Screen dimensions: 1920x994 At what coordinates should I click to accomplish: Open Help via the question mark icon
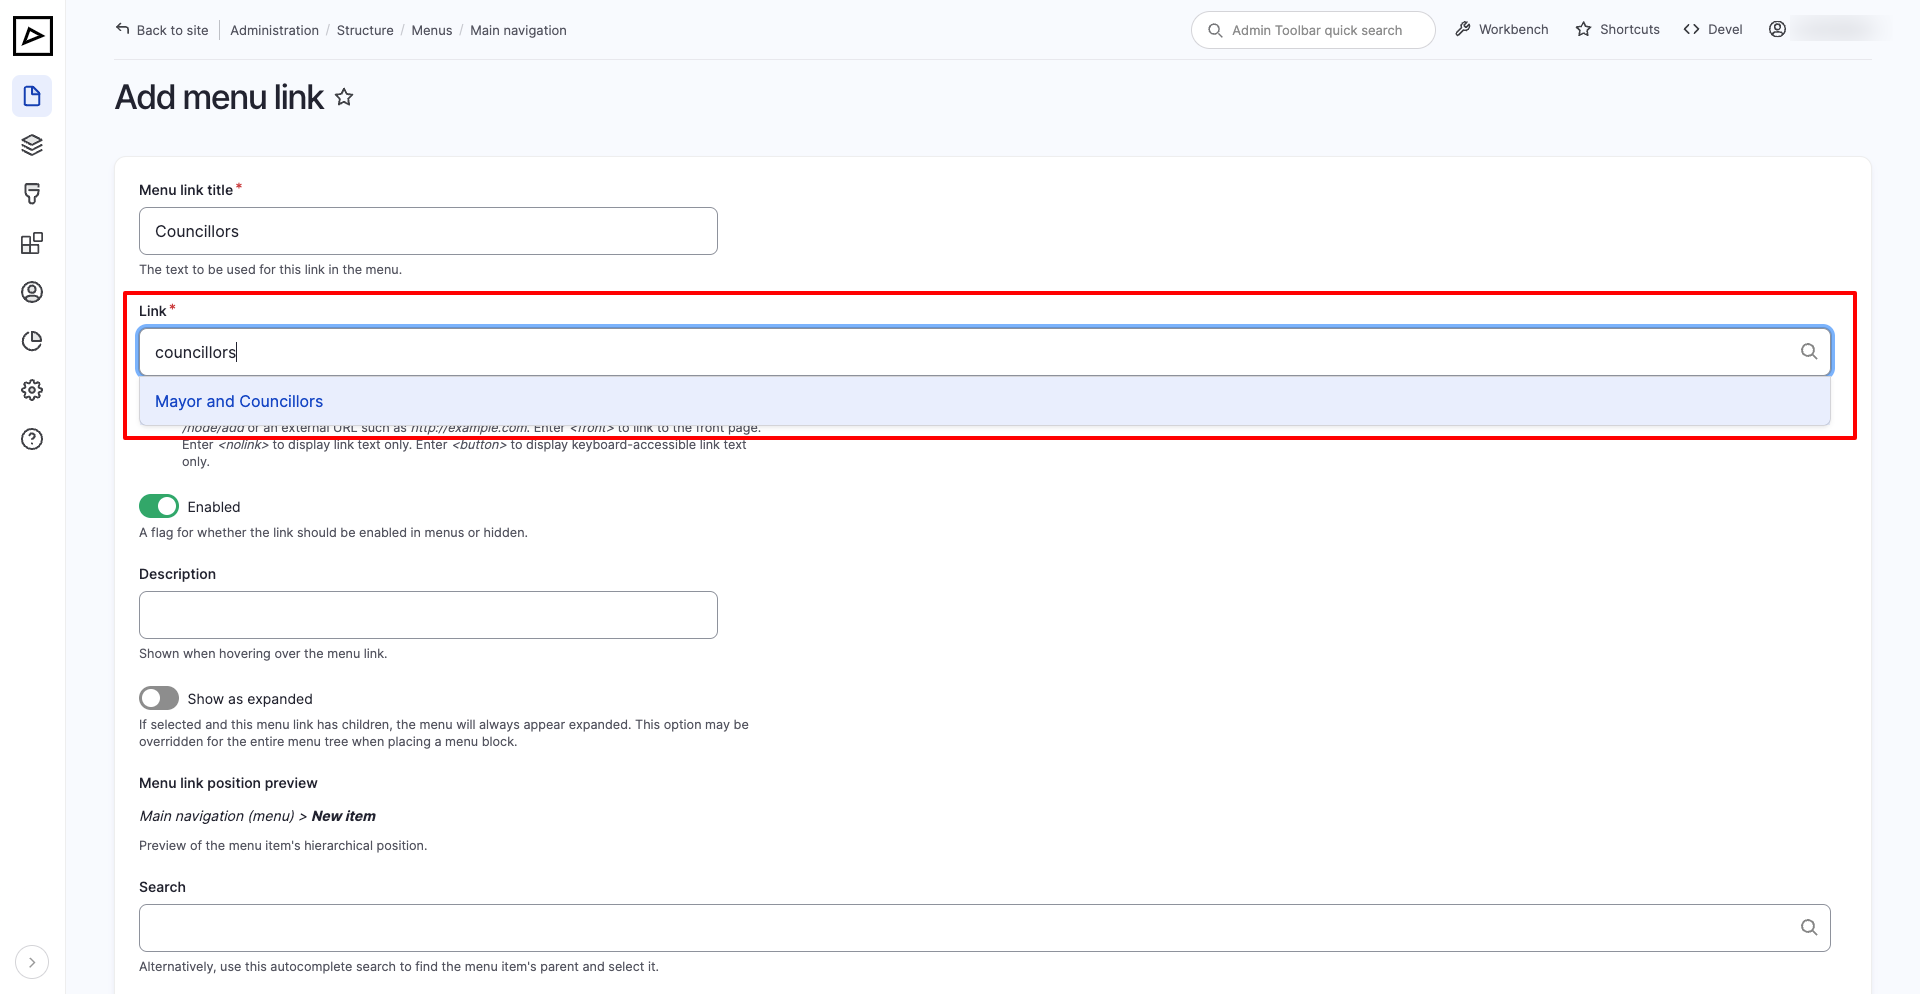pyautogui.click(x=32, y=439)
